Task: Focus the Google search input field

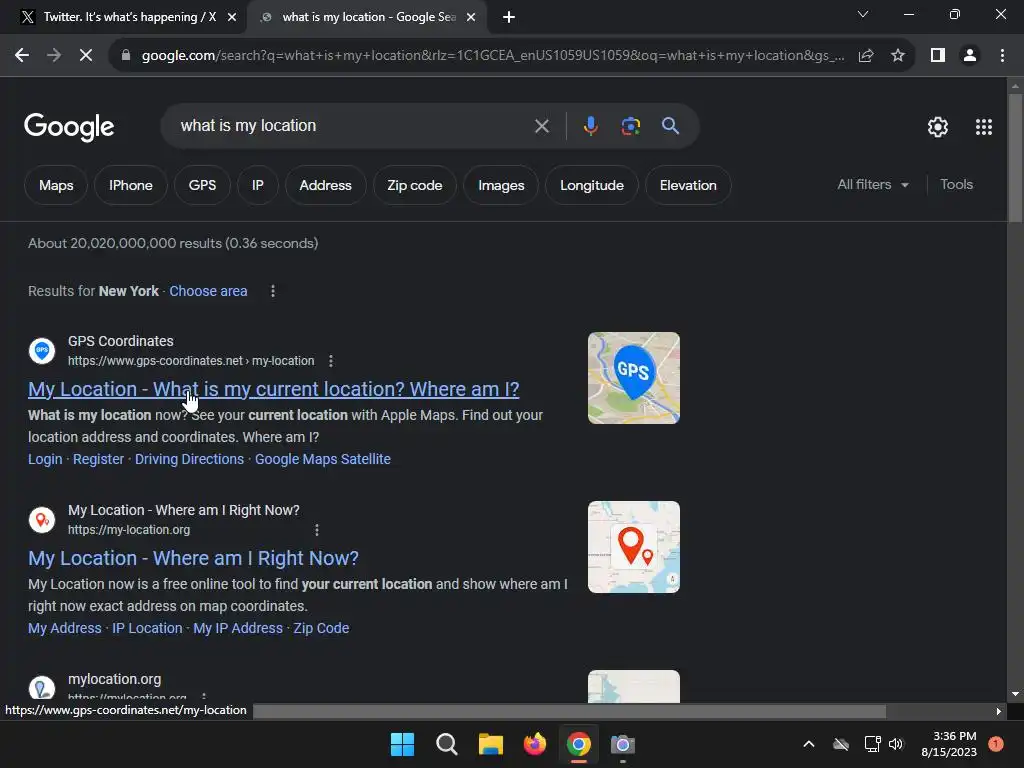Action: click(353, 126)
